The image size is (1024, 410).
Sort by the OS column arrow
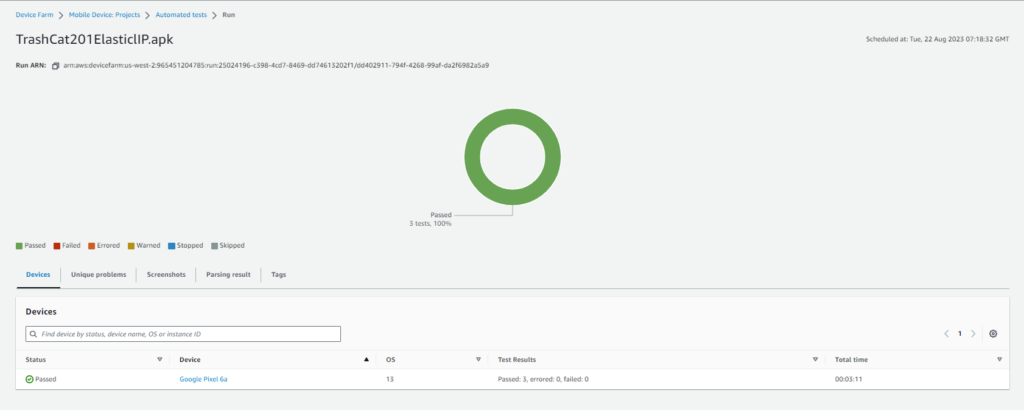click(478, 360)
